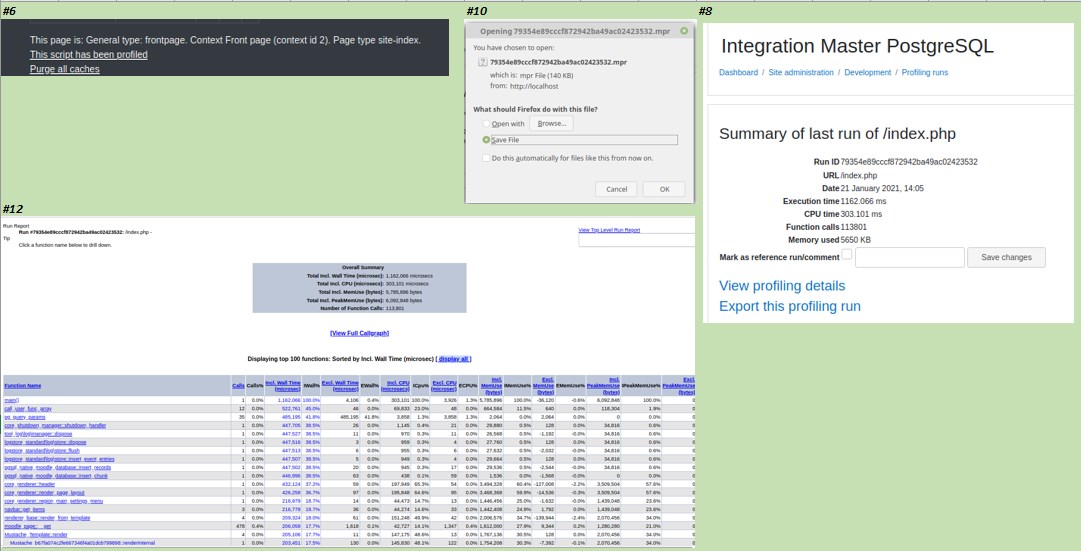Click the Save changes button
The height and width of the screenshot is (551, 1081).
[1007, 257]
